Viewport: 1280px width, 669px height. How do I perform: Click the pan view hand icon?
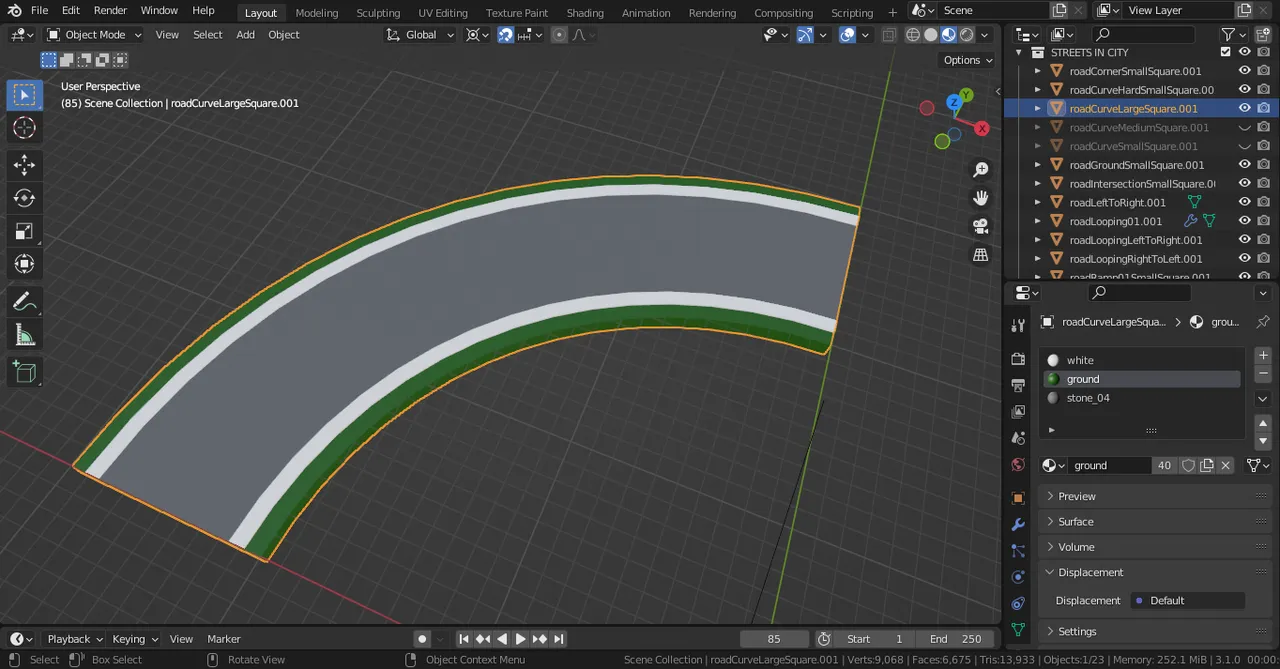pyautogui.click(x=981, y=198)
